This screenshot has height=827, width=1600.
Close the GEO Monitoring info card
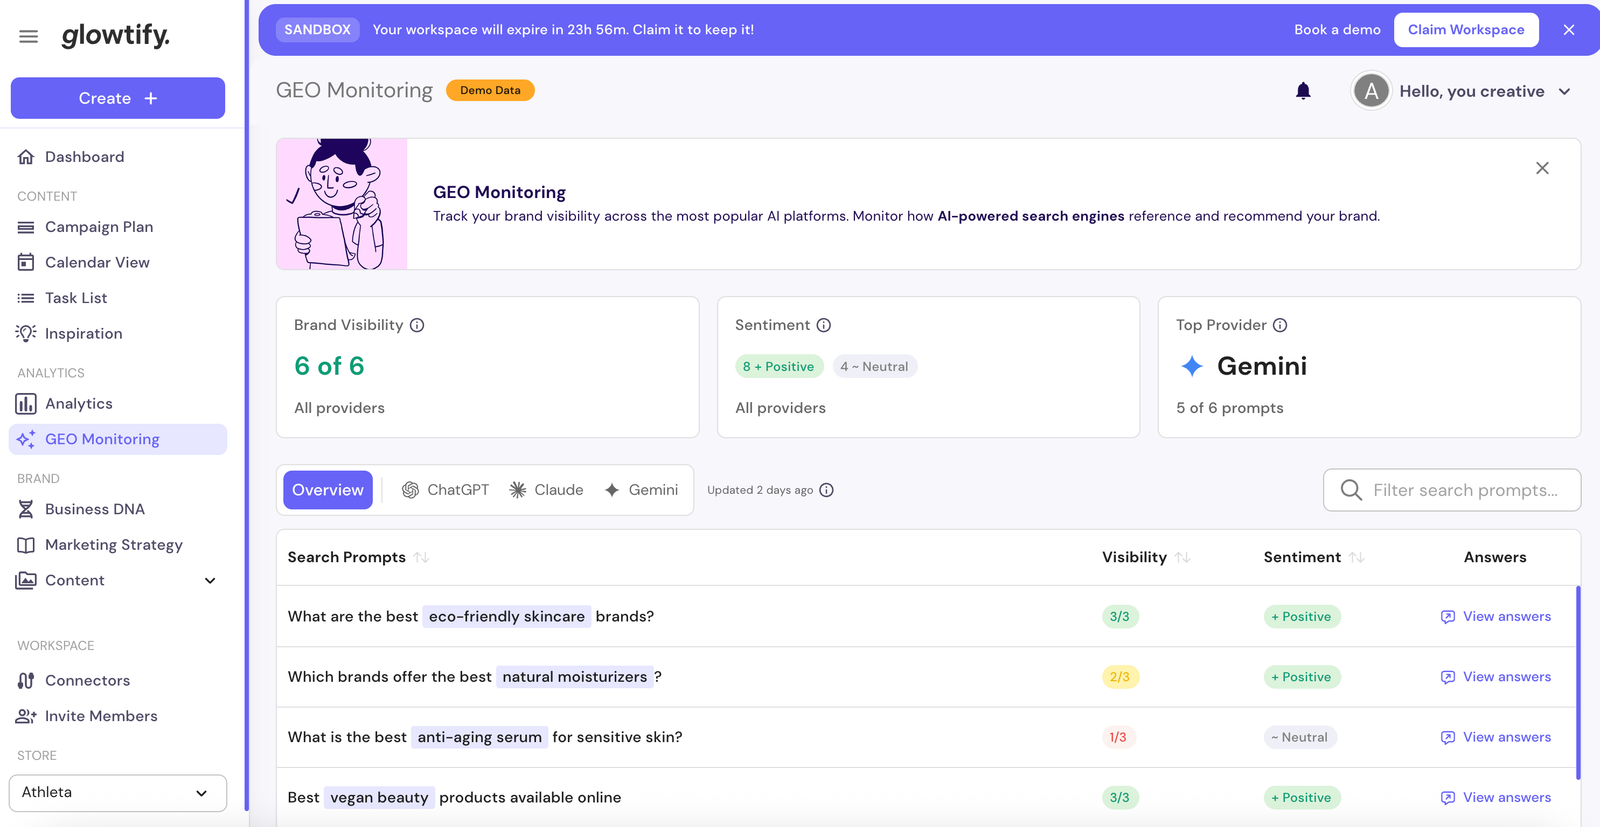pos(1542,168)
